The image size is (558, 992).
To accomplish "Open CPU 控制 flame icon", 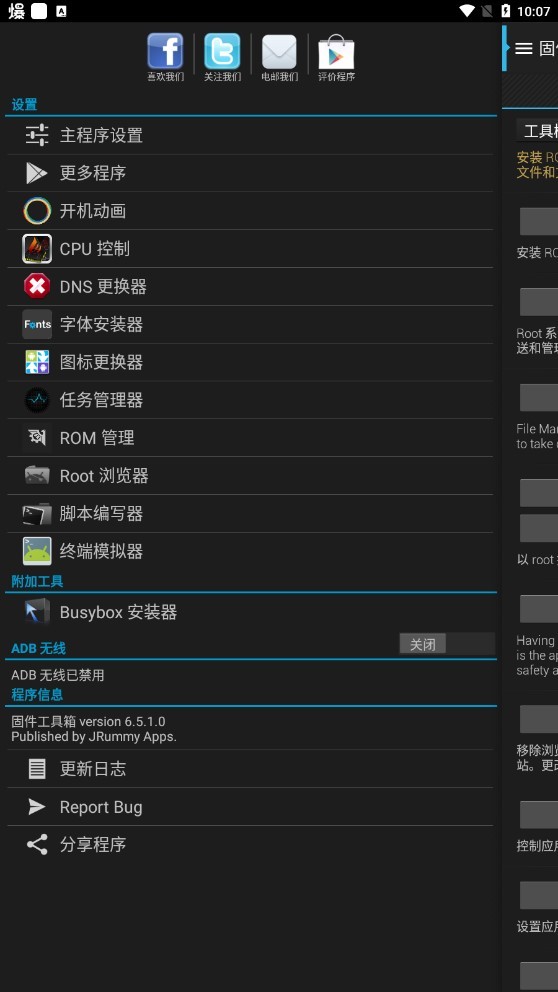I will pyautogui.click(x=37, y=249).
